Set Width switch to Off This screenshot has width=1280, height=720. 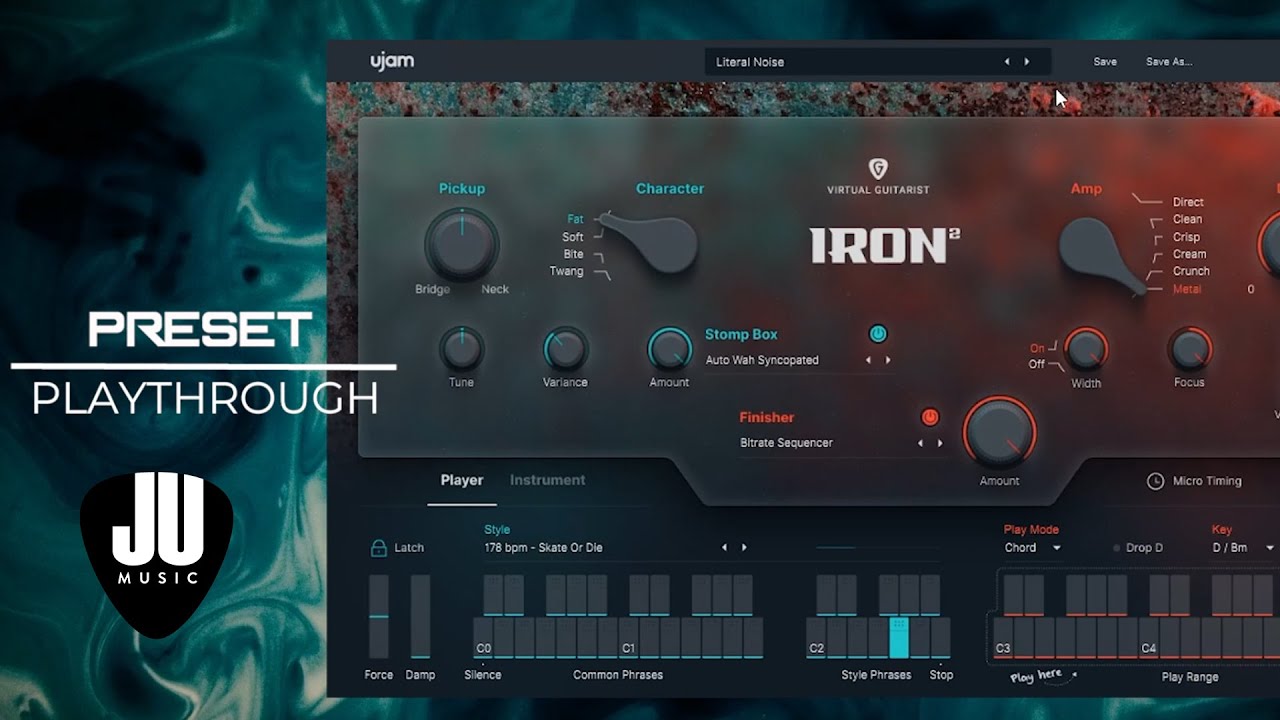pyautogui.click(x=1037, y=364)
